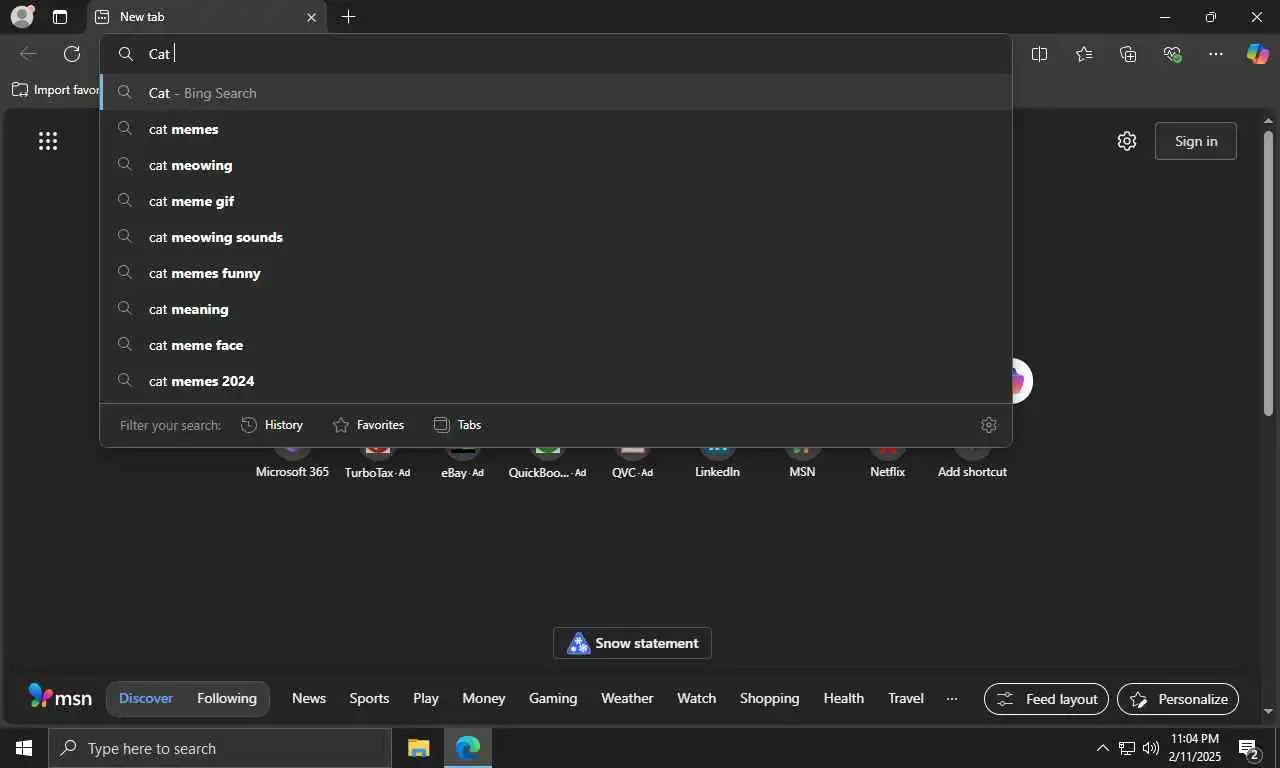This screenshot has width=1280, height=768.
Task: Open the Watch category
Action: [x=696, y=698]
